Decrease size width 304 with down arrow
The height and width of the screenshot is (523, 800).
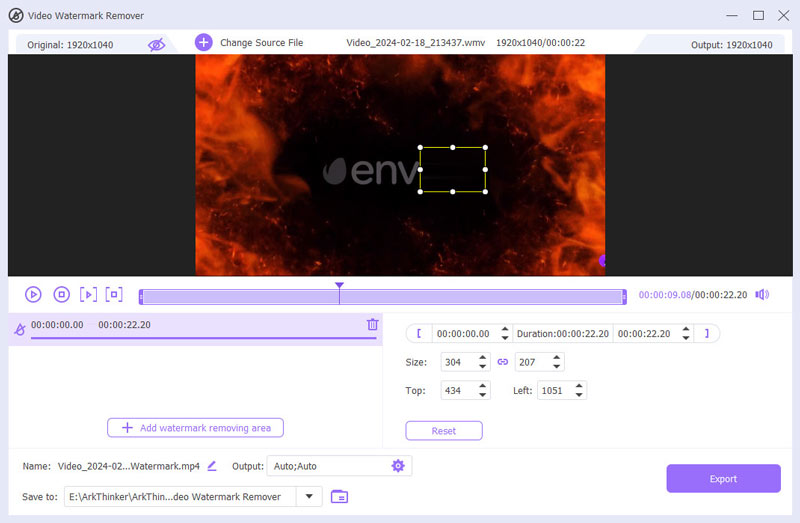coord(483,366)
